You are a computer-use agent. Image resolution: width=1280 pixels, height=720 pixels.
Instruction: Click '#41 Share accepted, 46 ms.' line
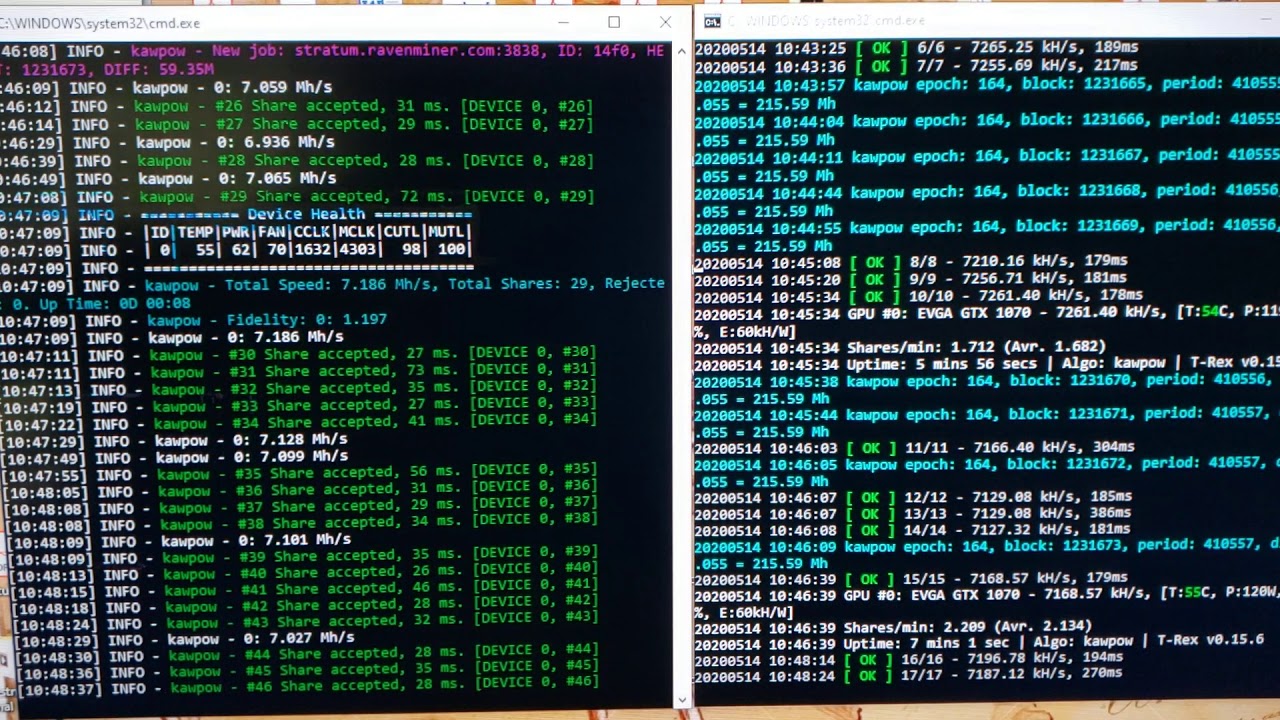pyautogui.click(x=301, y=585)
